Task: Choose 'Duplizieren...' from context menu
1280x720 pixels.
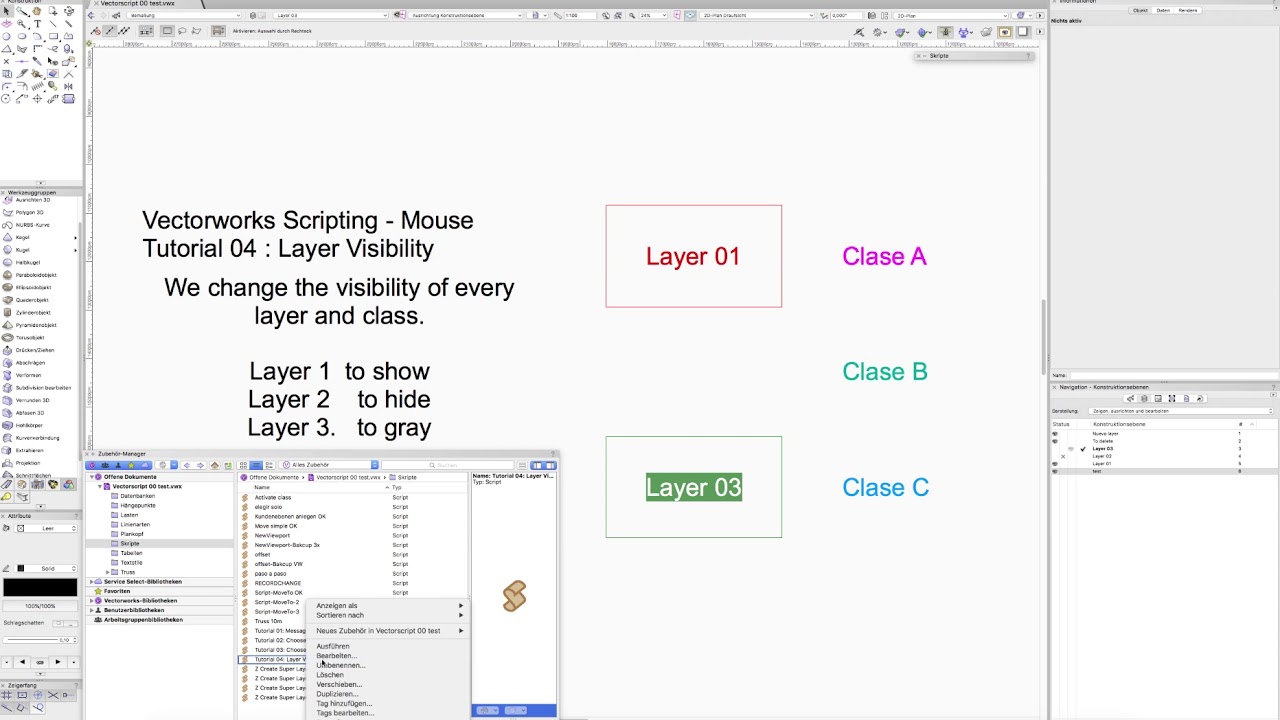Action: pos(389,694)
